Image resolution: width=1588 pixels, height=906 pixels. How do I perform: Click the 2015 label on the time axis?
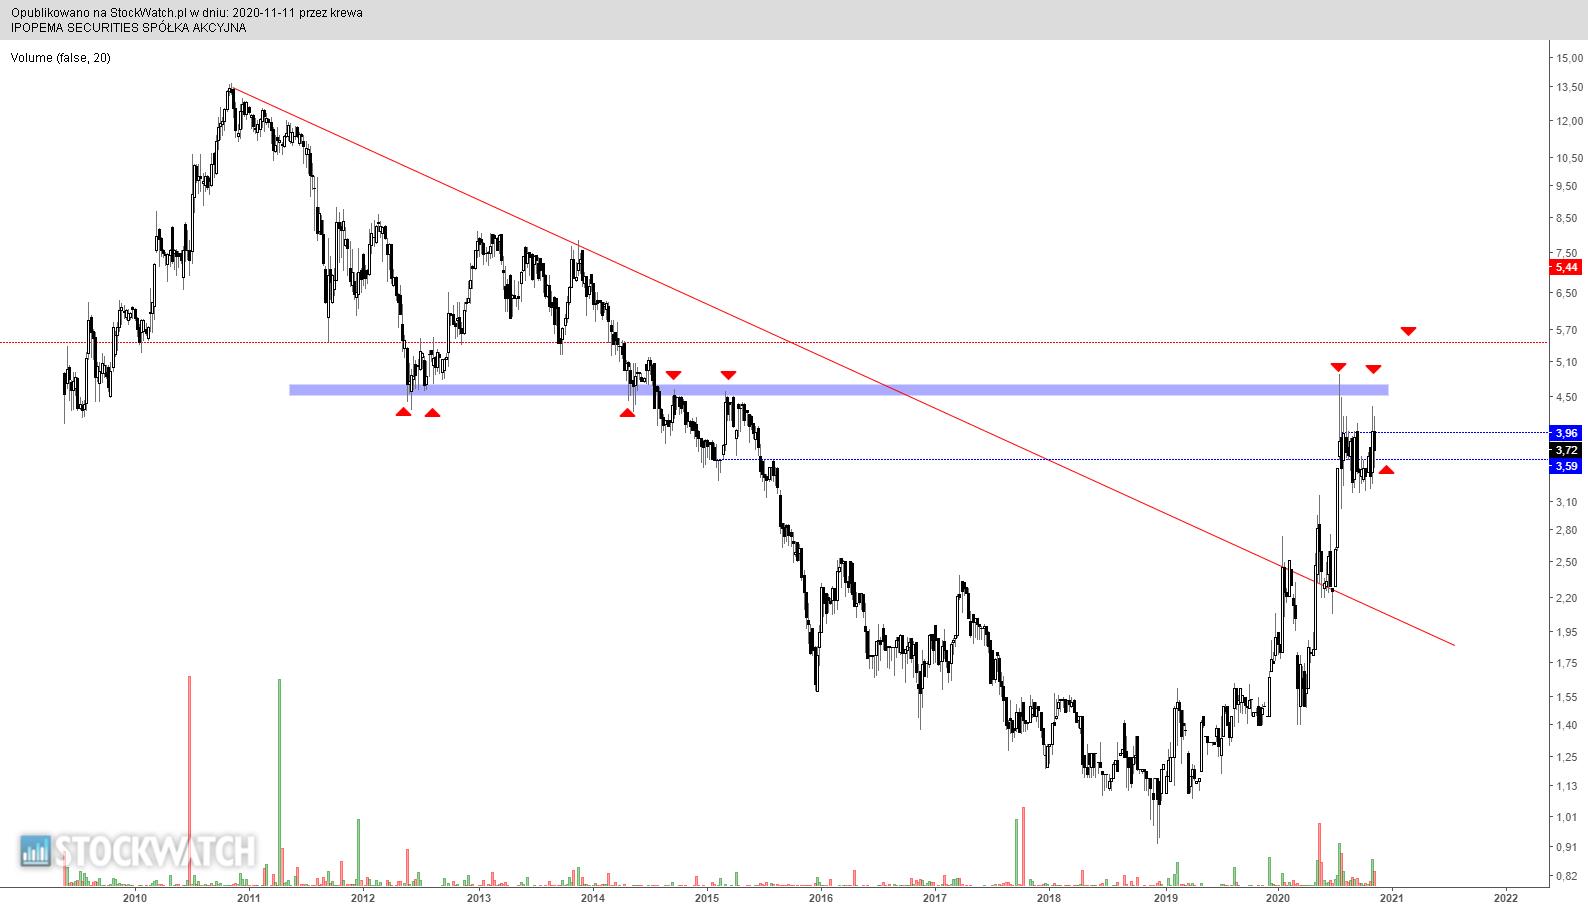pos(707,898)
